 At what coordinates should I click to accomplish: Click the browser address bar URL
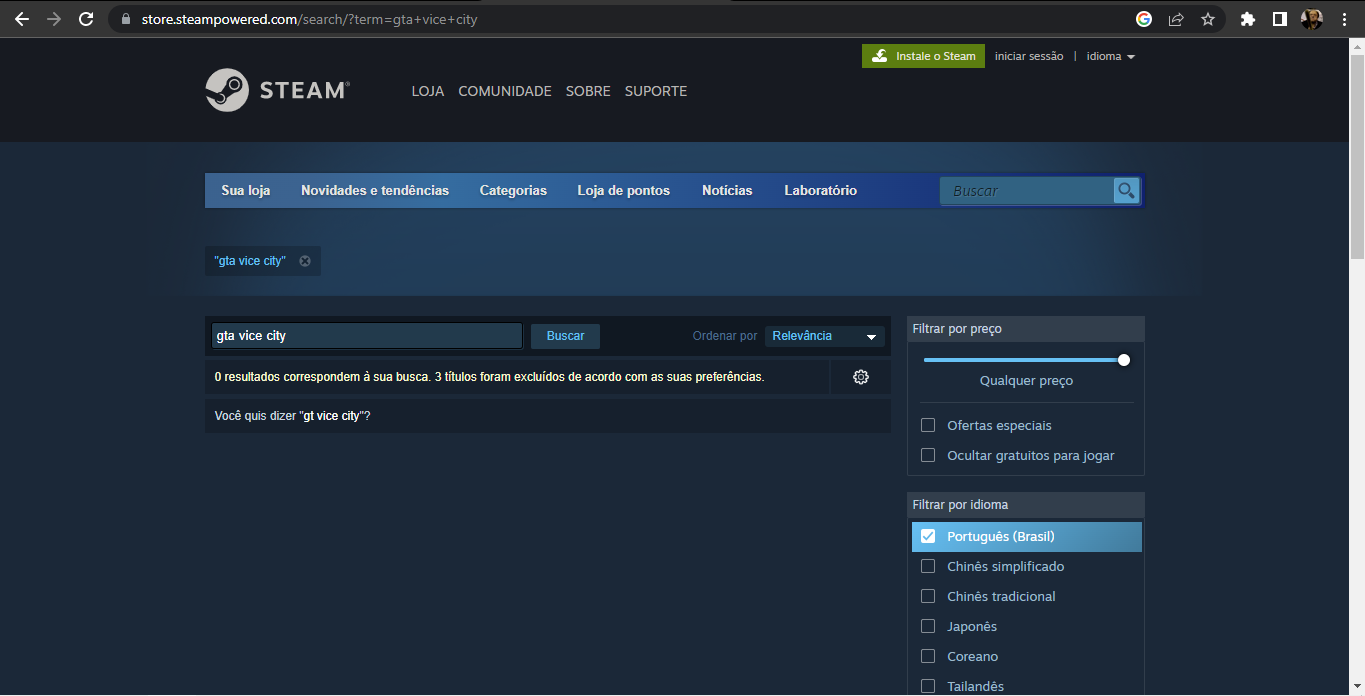[x=310, y=19]
